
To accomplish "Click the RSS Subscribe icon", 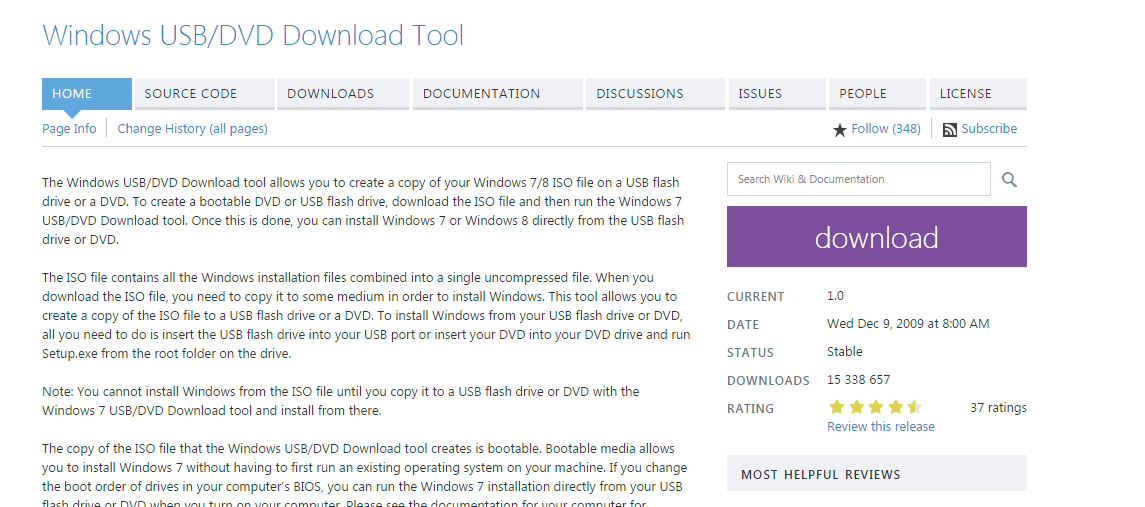I will (950, 130).
